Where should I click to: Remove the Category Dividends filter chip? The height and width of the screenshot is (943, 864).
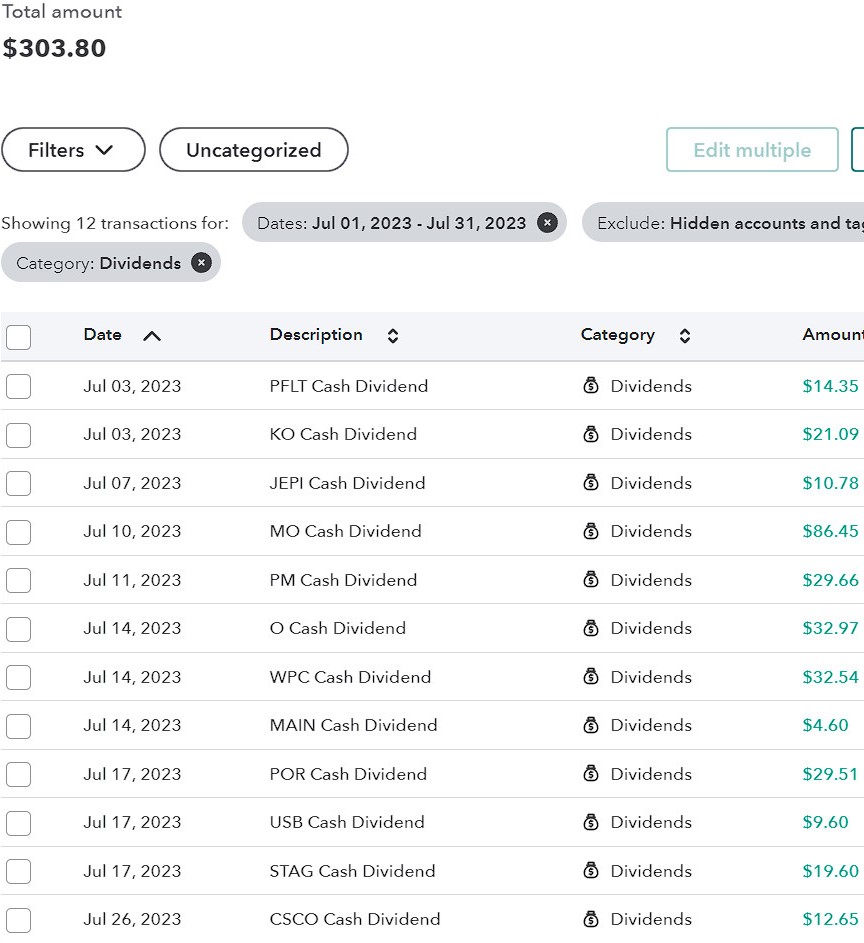[201, 263]
